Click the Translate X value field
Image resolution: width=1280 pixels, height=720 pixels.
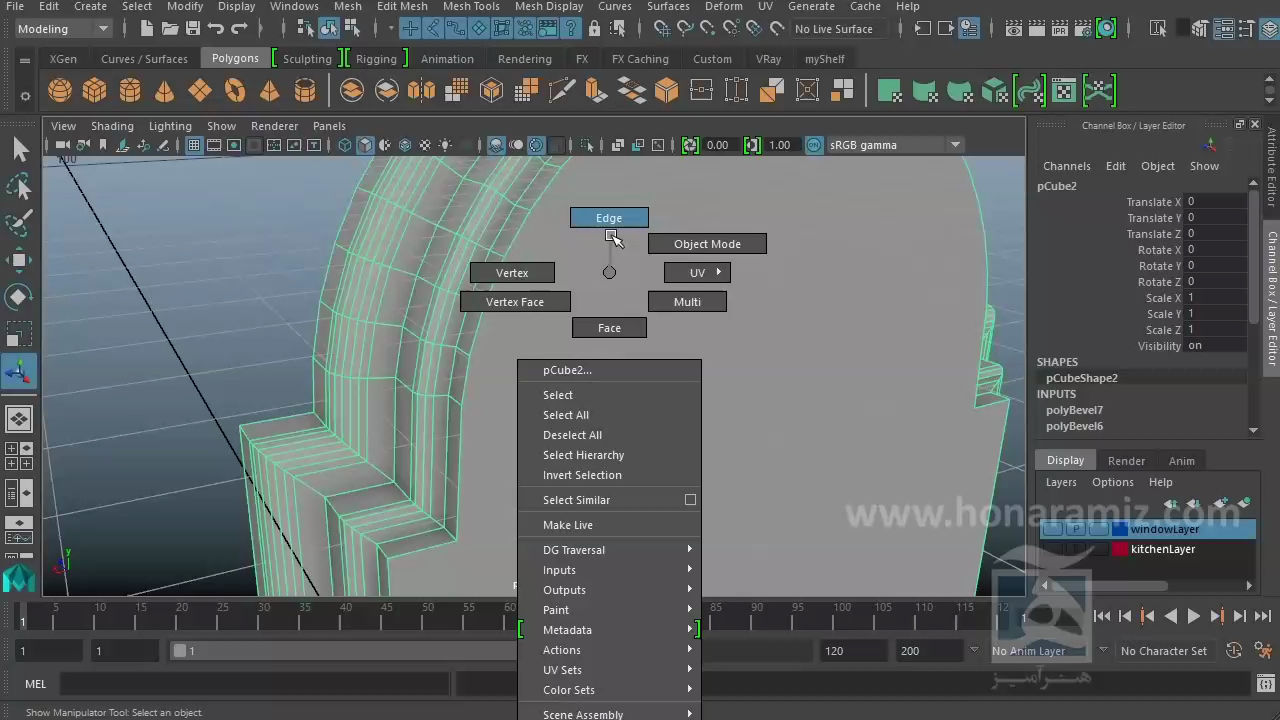[1216, 201]
